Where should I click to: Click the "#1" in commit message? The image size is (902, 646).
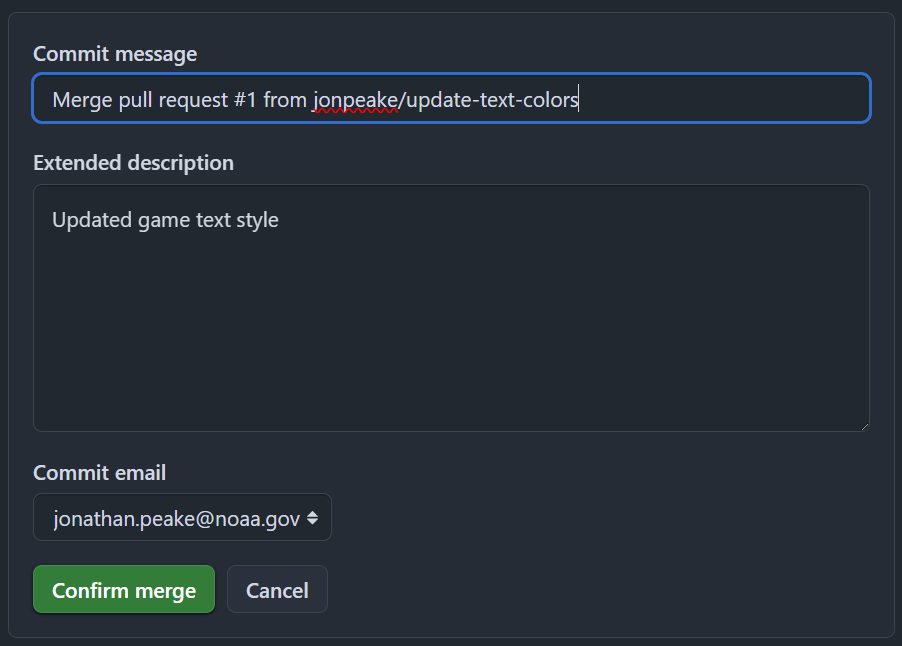tap(245, 100)
